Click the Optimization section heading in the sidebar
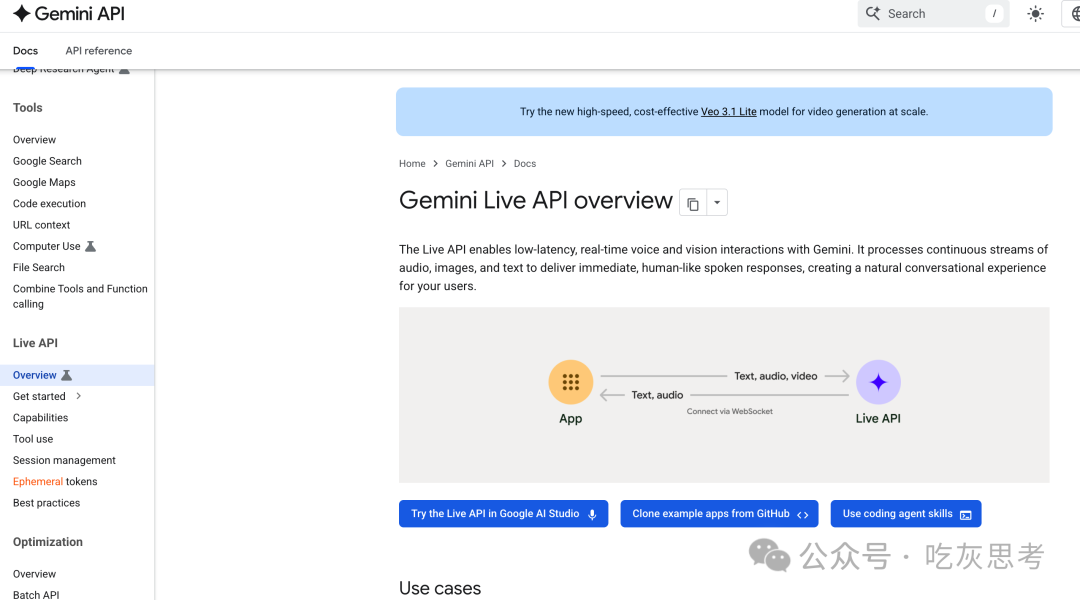 [48, 542]
